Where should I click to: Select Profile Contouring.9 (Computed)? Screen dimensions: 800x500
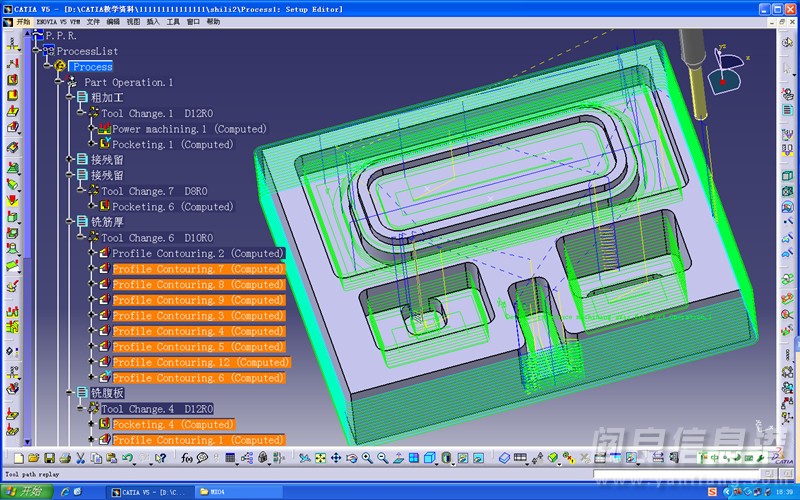click(198, 300)
